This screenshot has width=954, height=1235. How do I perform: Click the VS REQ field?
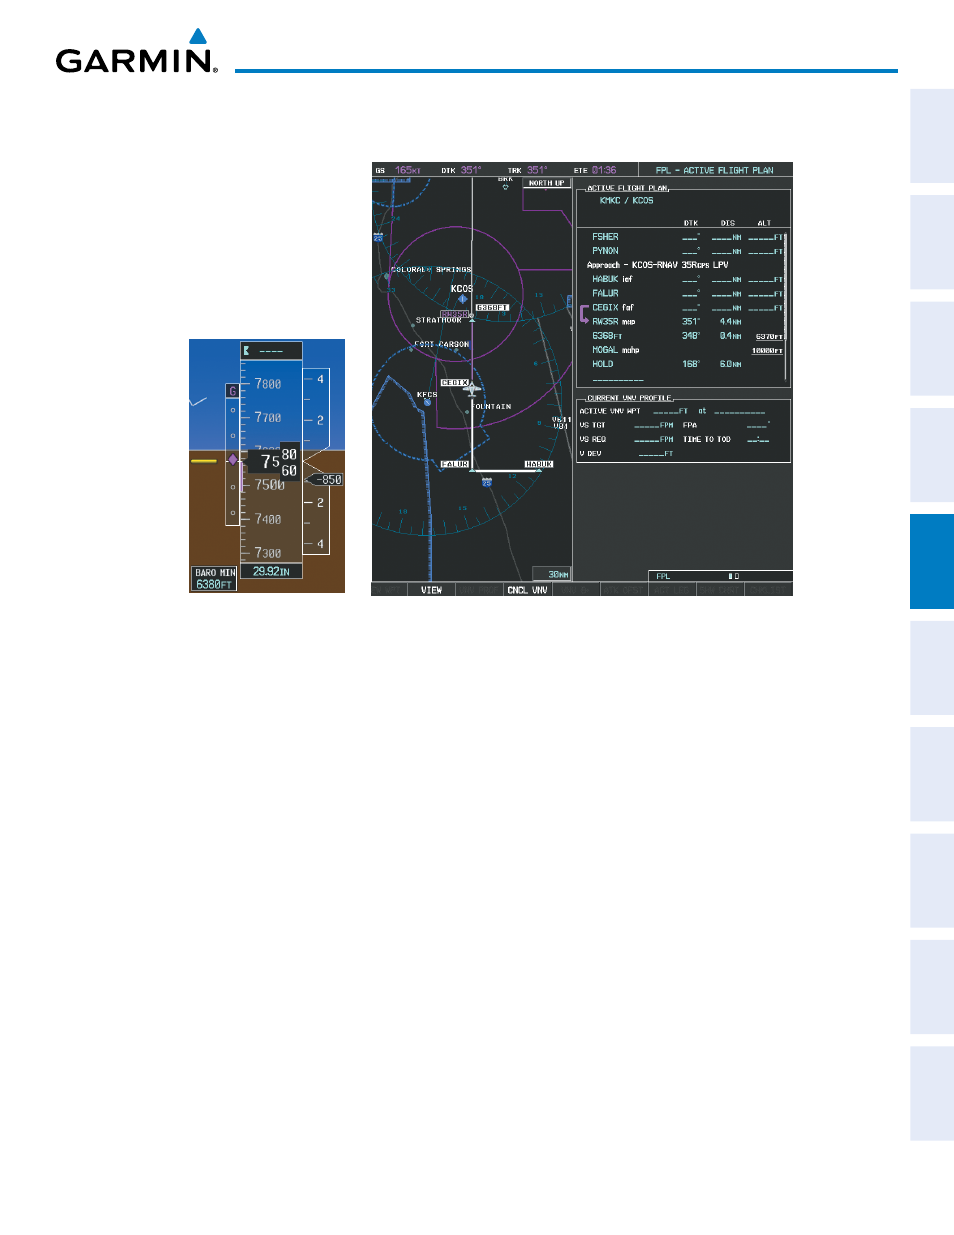[626, 439]
